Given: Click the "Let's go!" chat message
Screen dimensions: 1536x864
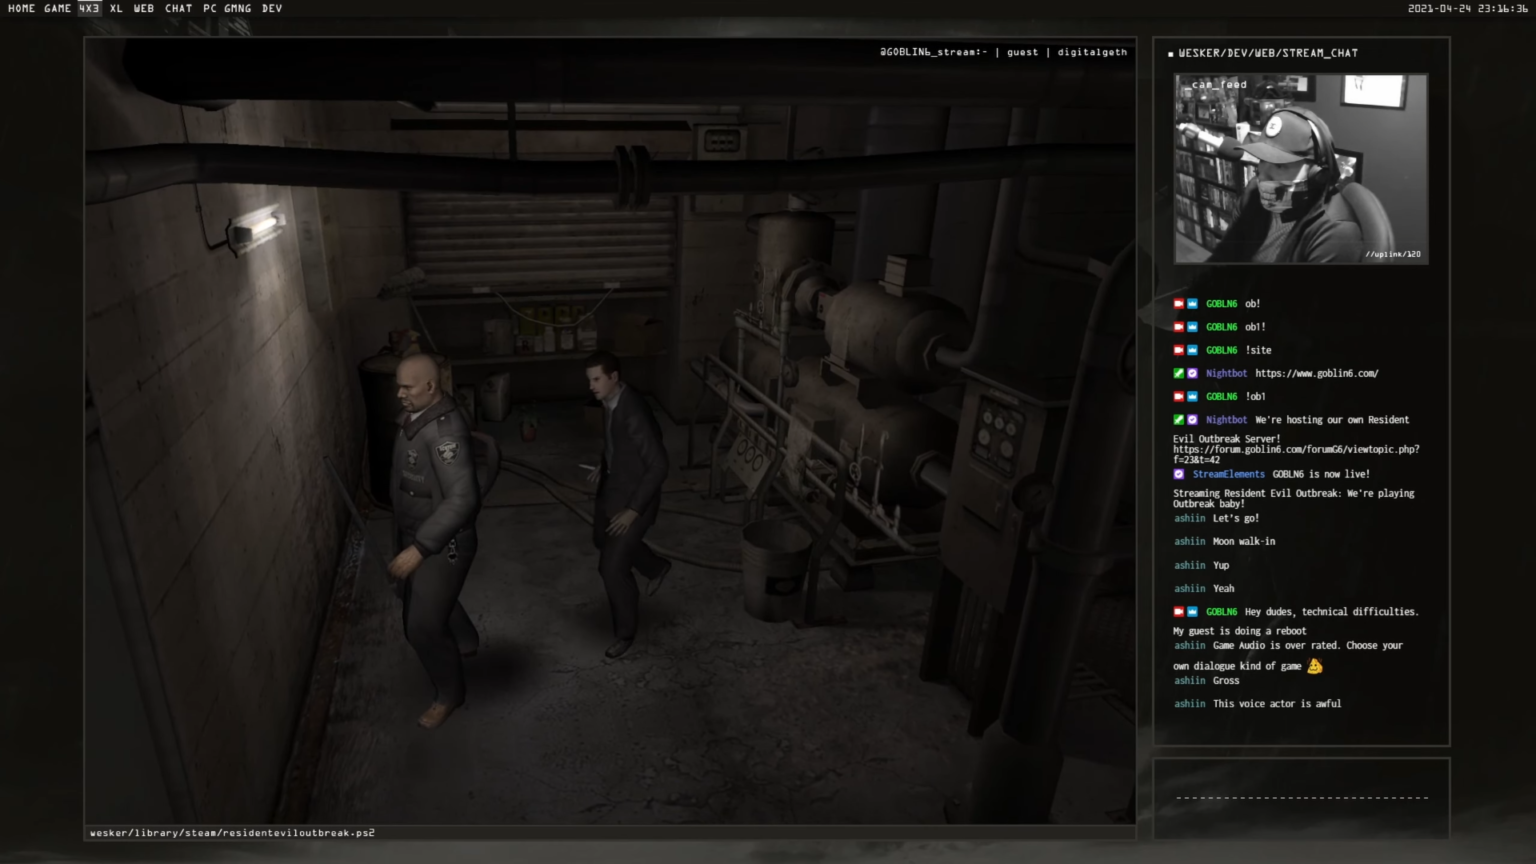Looking at the screenshot, I should coord(1236,518).
